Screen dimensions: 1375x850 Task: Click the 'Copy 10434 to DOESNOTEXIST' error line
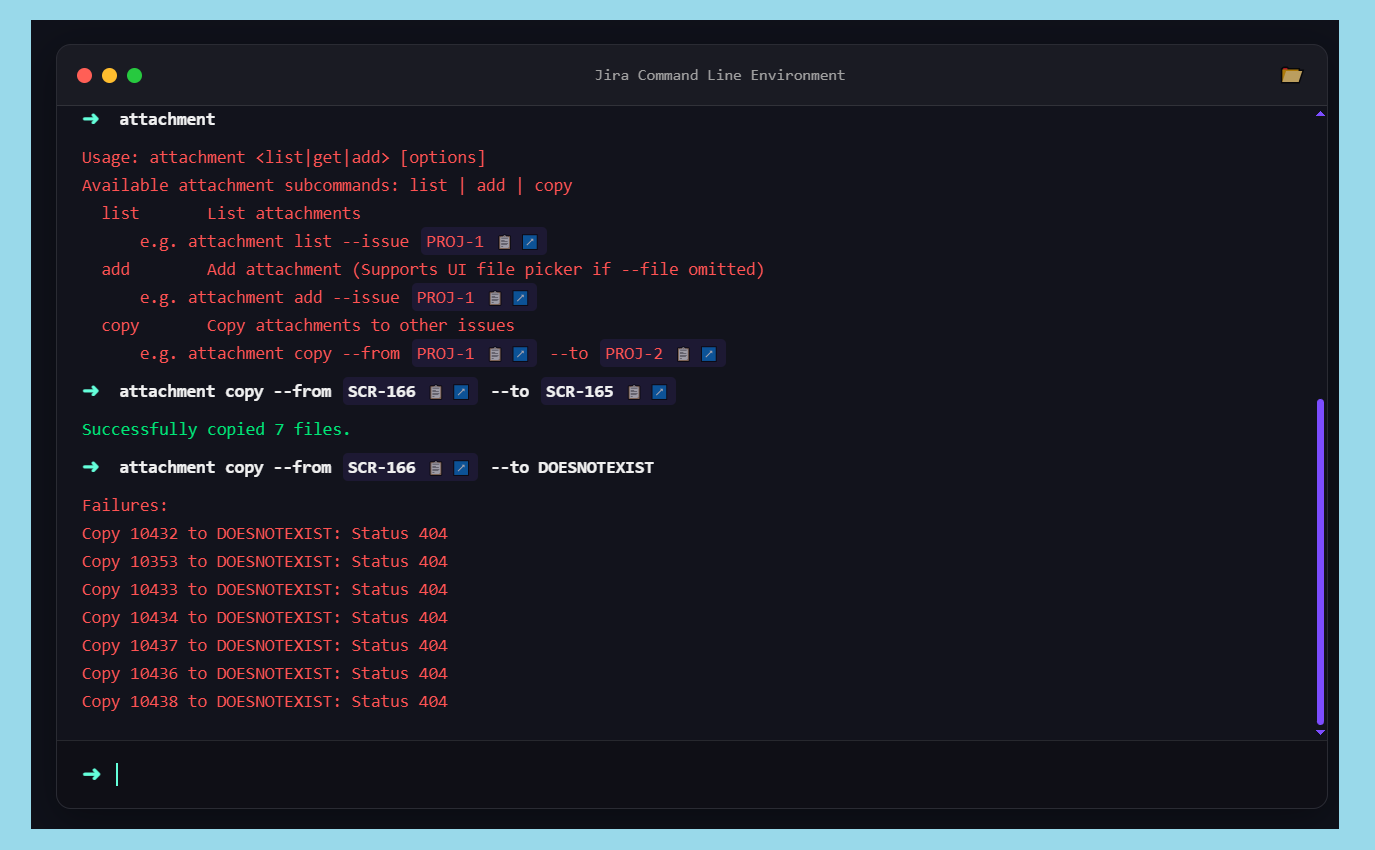(x=265, y=618)
